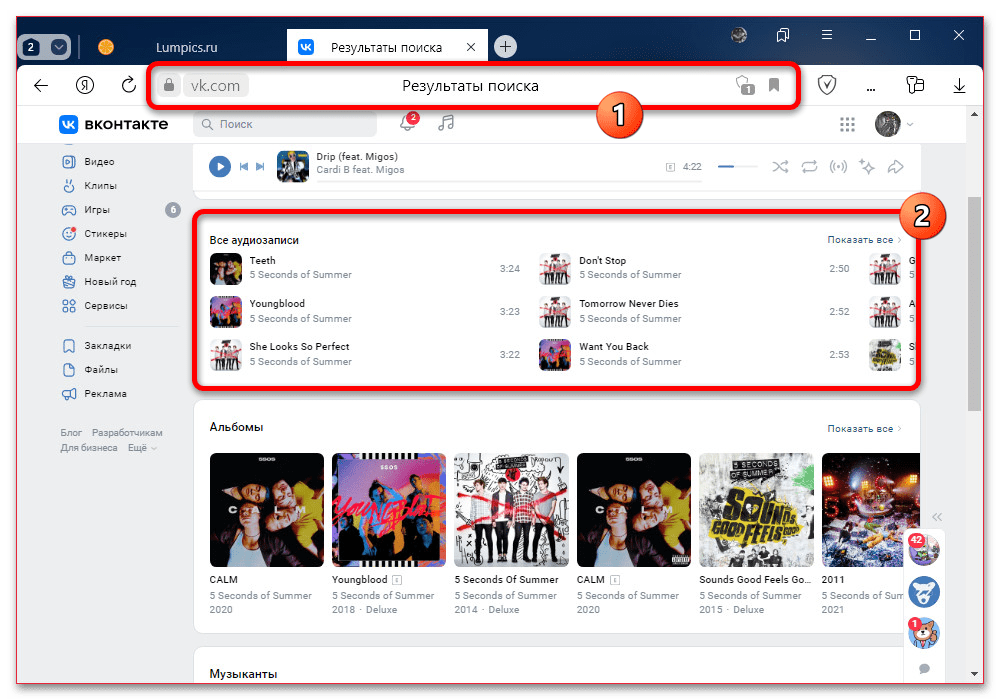Image resolution: width=1000 pixels, height=700 pixels.
Task: Open the browser hamburger menu
Action: point(827,35)
